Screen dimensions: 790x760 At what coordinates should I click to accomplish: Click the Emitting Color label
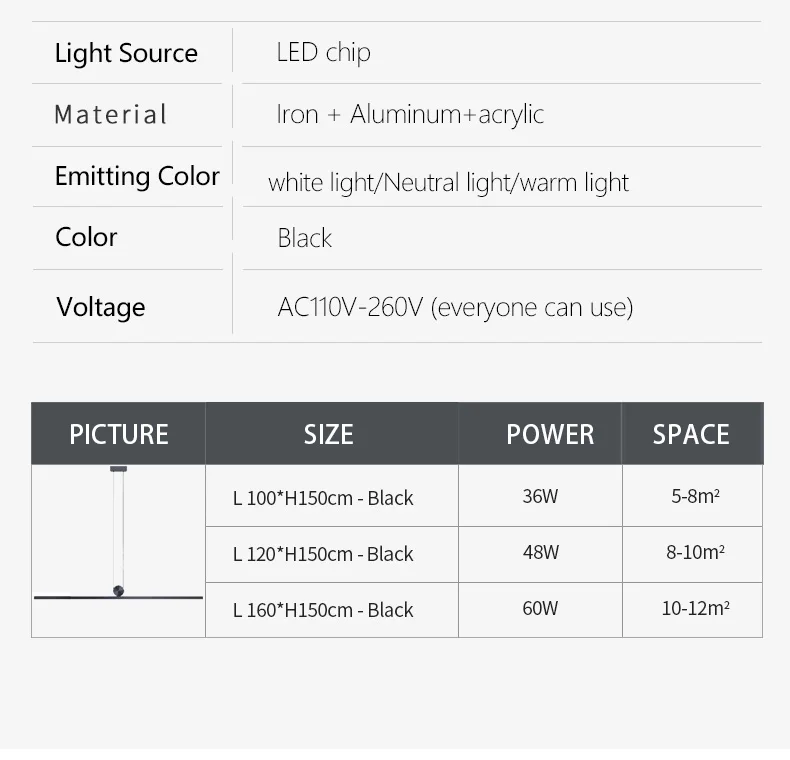point(137,176)
